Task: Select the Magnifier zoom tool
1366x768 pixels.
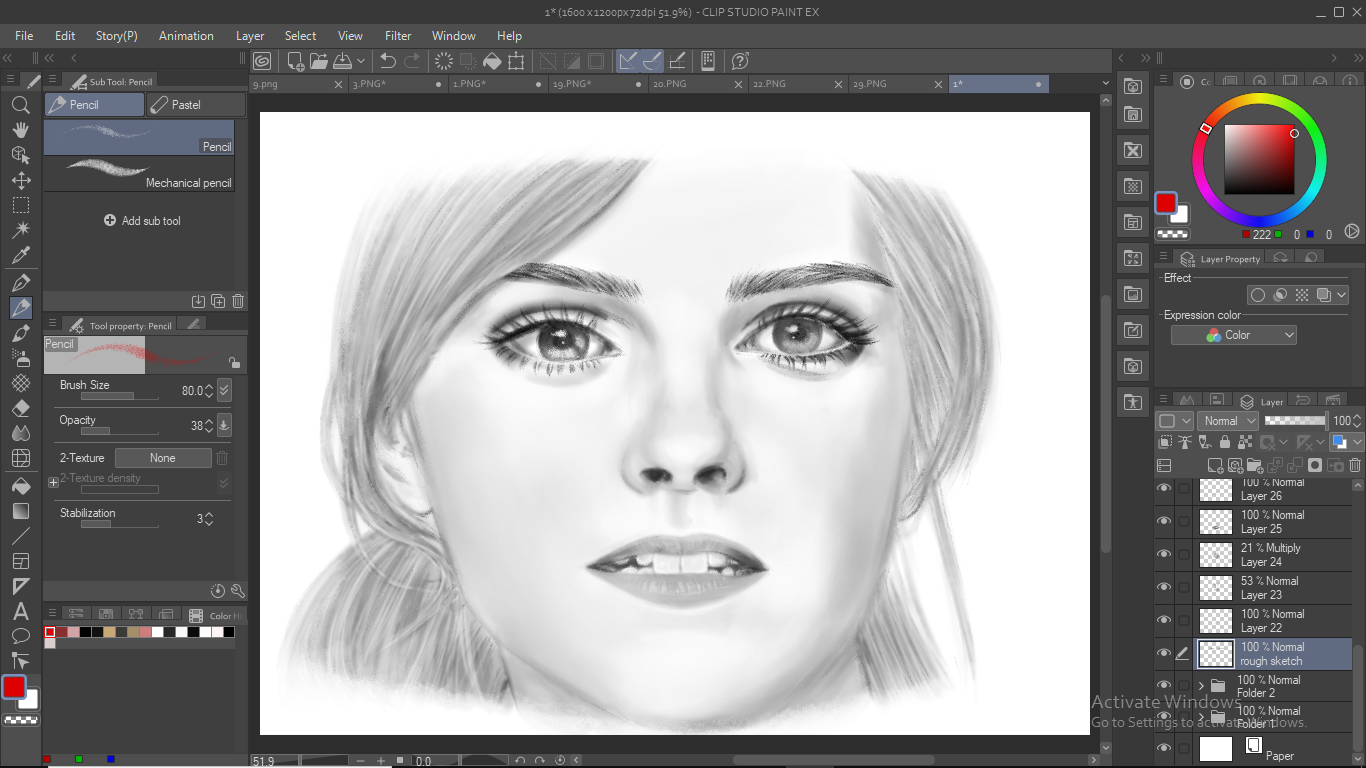Action: pos(20,105)
